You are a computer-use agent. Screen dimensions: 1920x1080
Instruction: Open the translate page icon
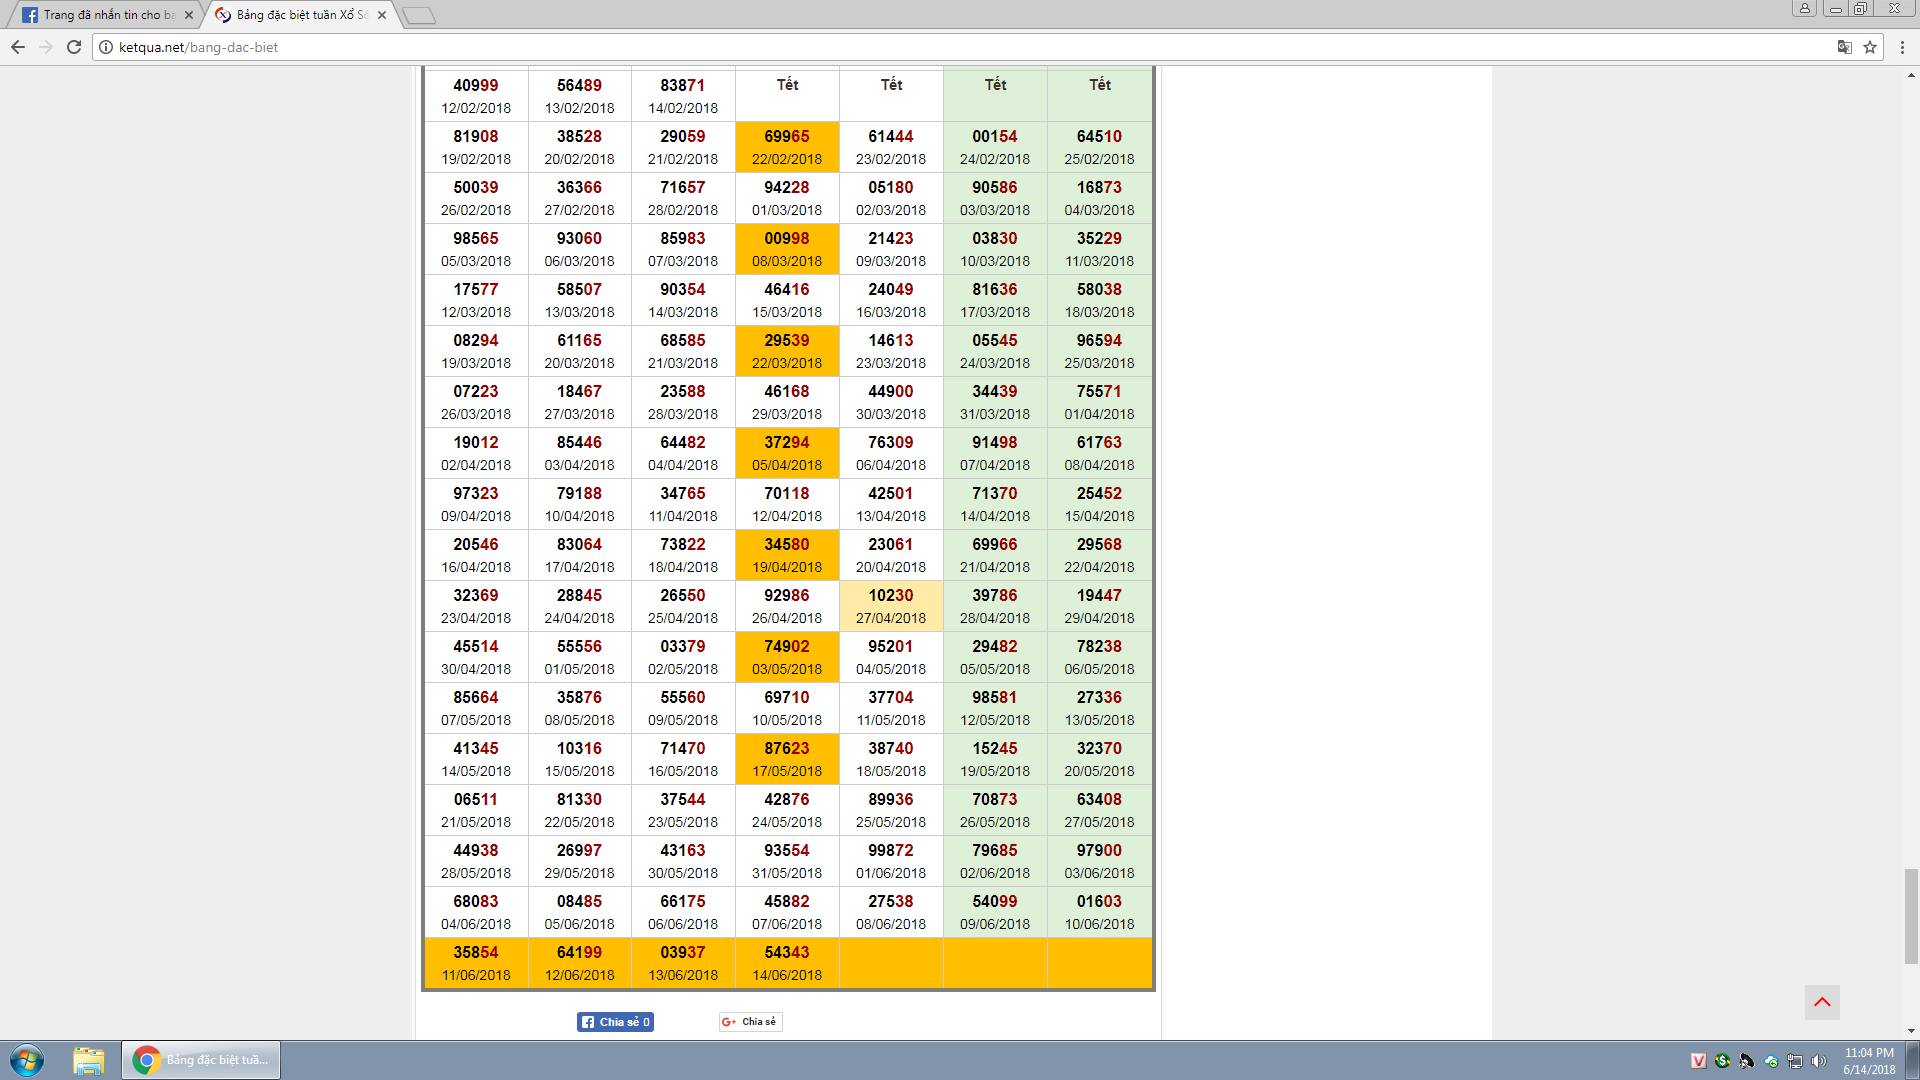tap(1844, 47)
